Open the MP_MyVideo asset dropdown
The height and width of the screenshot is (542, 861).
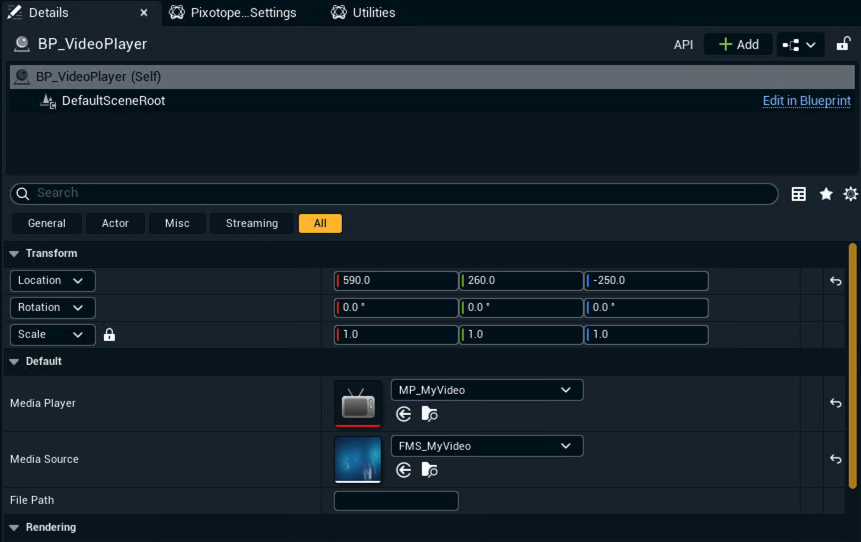click(x=487, y=390)
